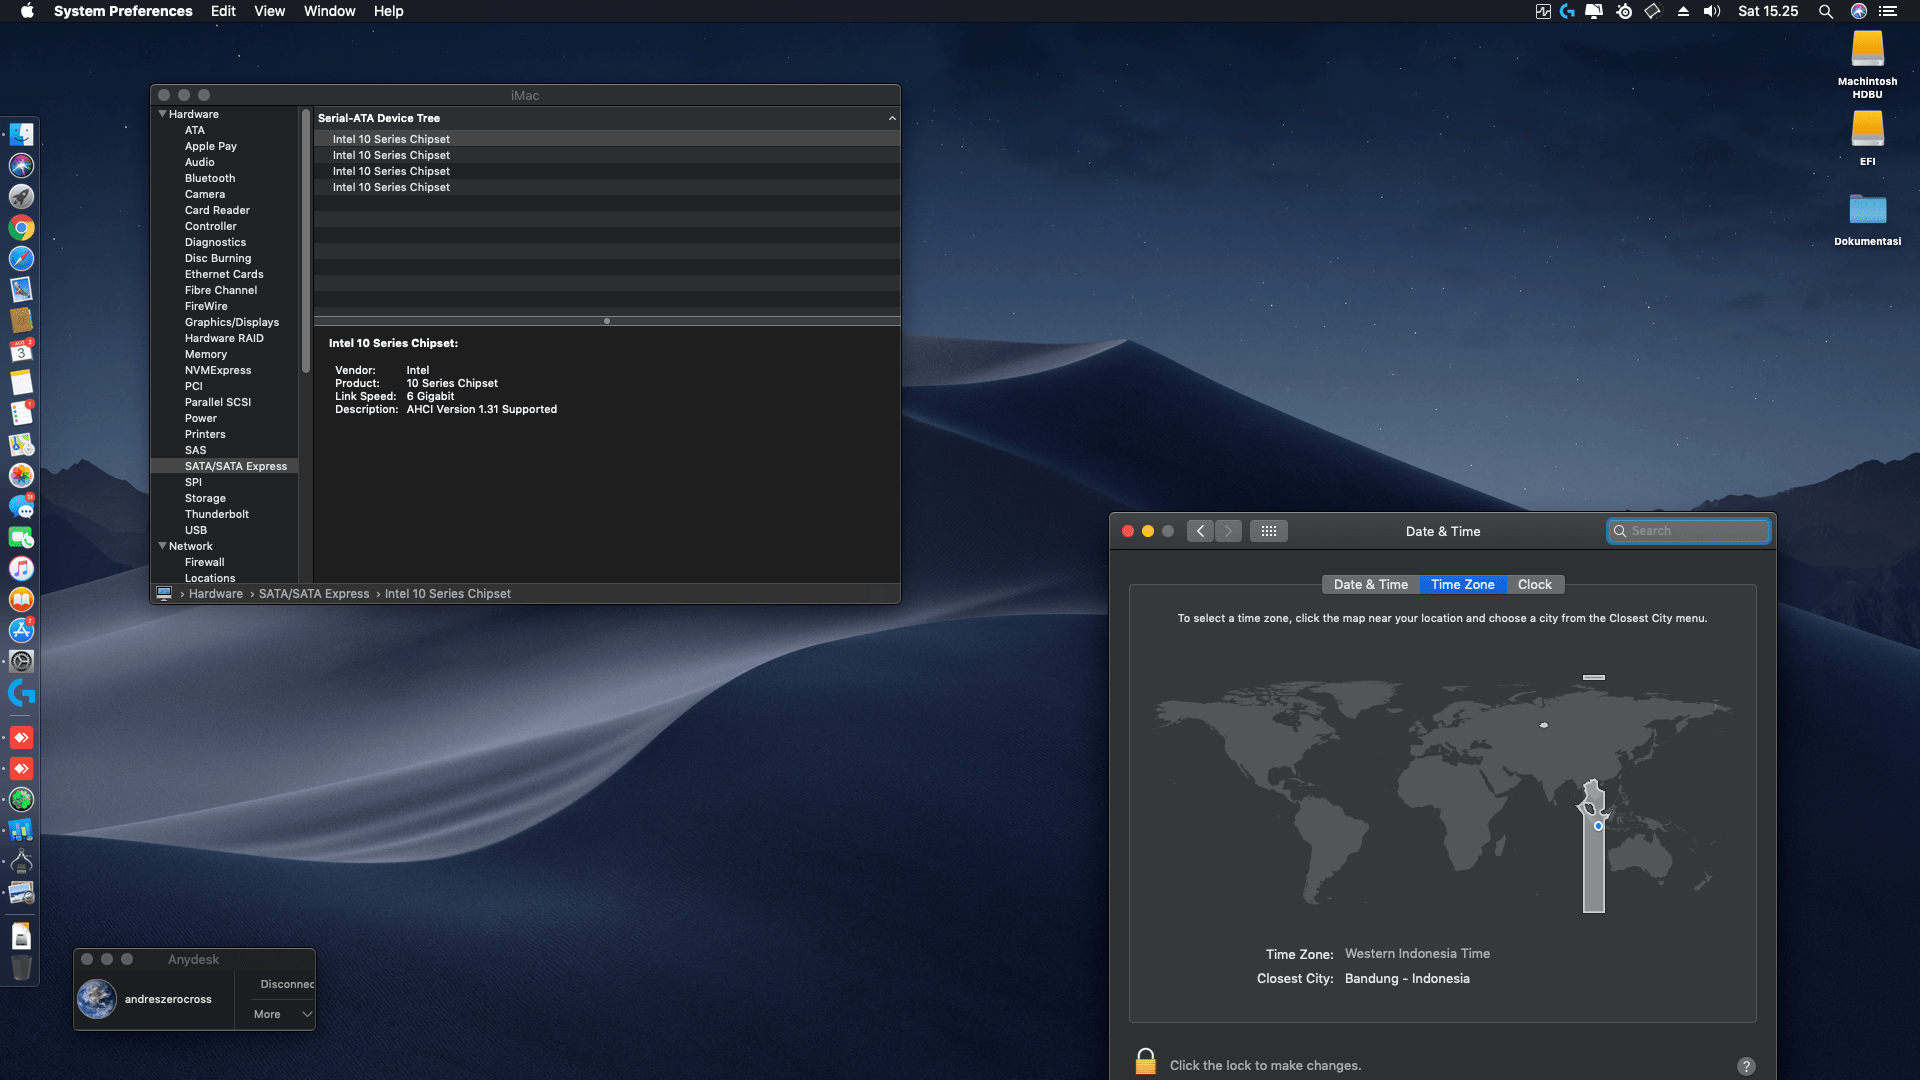Open Spotlight search in menu bar

(1825, 11)
